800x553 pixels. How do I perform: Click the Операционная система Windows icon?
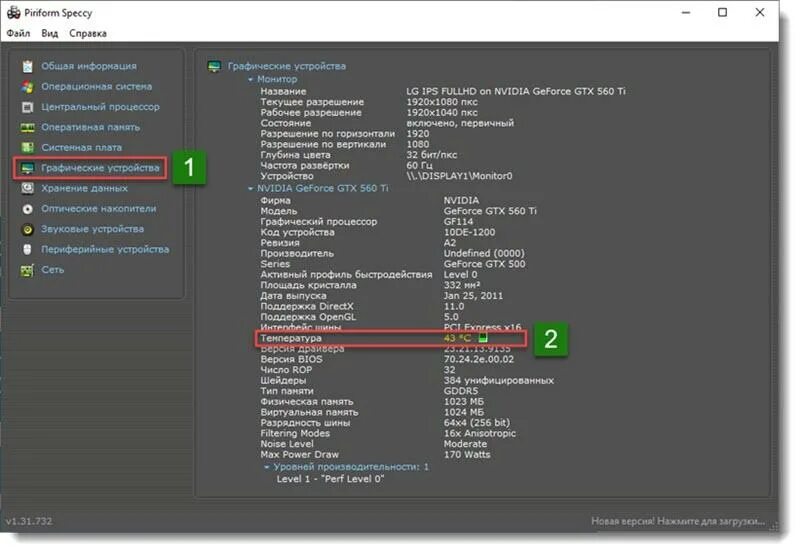(x=28, y=87)
